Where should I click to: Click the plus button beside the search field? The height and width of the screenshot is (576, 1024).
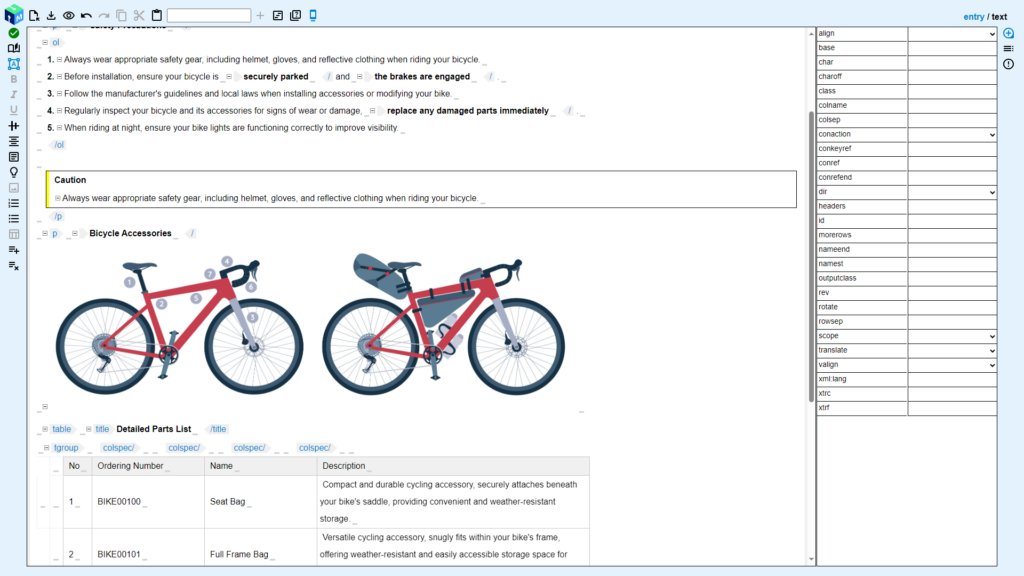260,15
